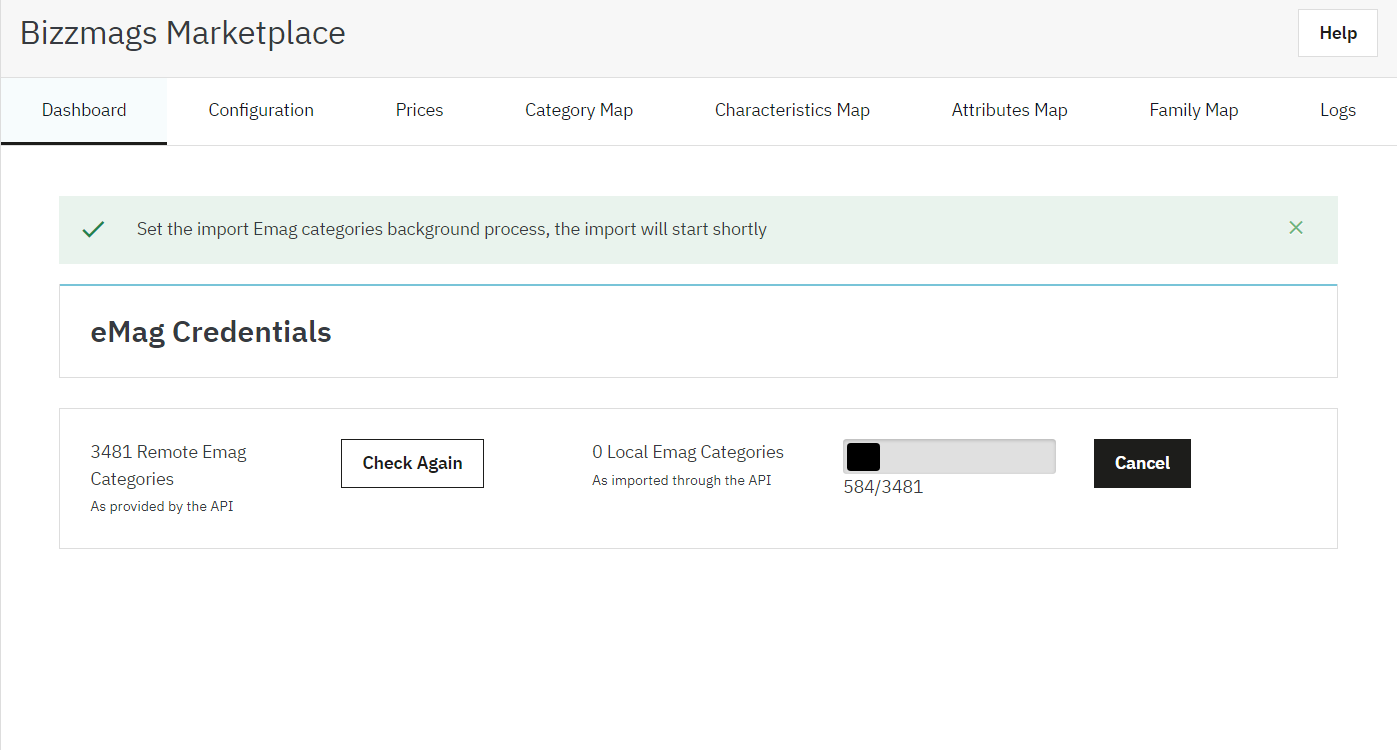This screenshot has height=750, width=1397.
Task: Open the Attributes Map tab
Action: coord(1009,111)
